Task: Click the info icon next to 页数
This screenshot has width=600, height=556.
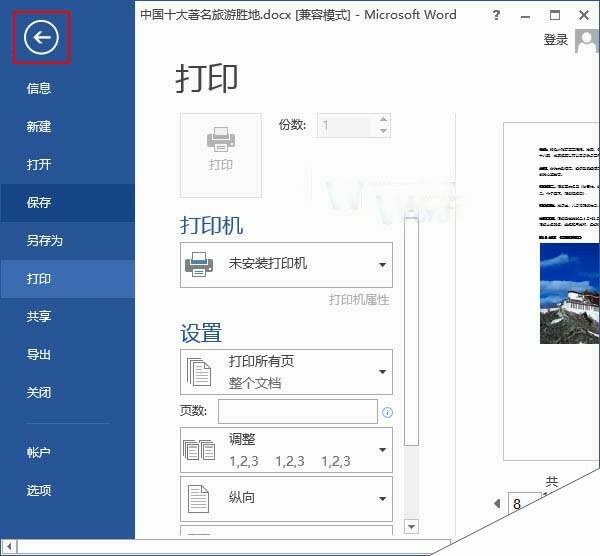Action: click(387, 412)
